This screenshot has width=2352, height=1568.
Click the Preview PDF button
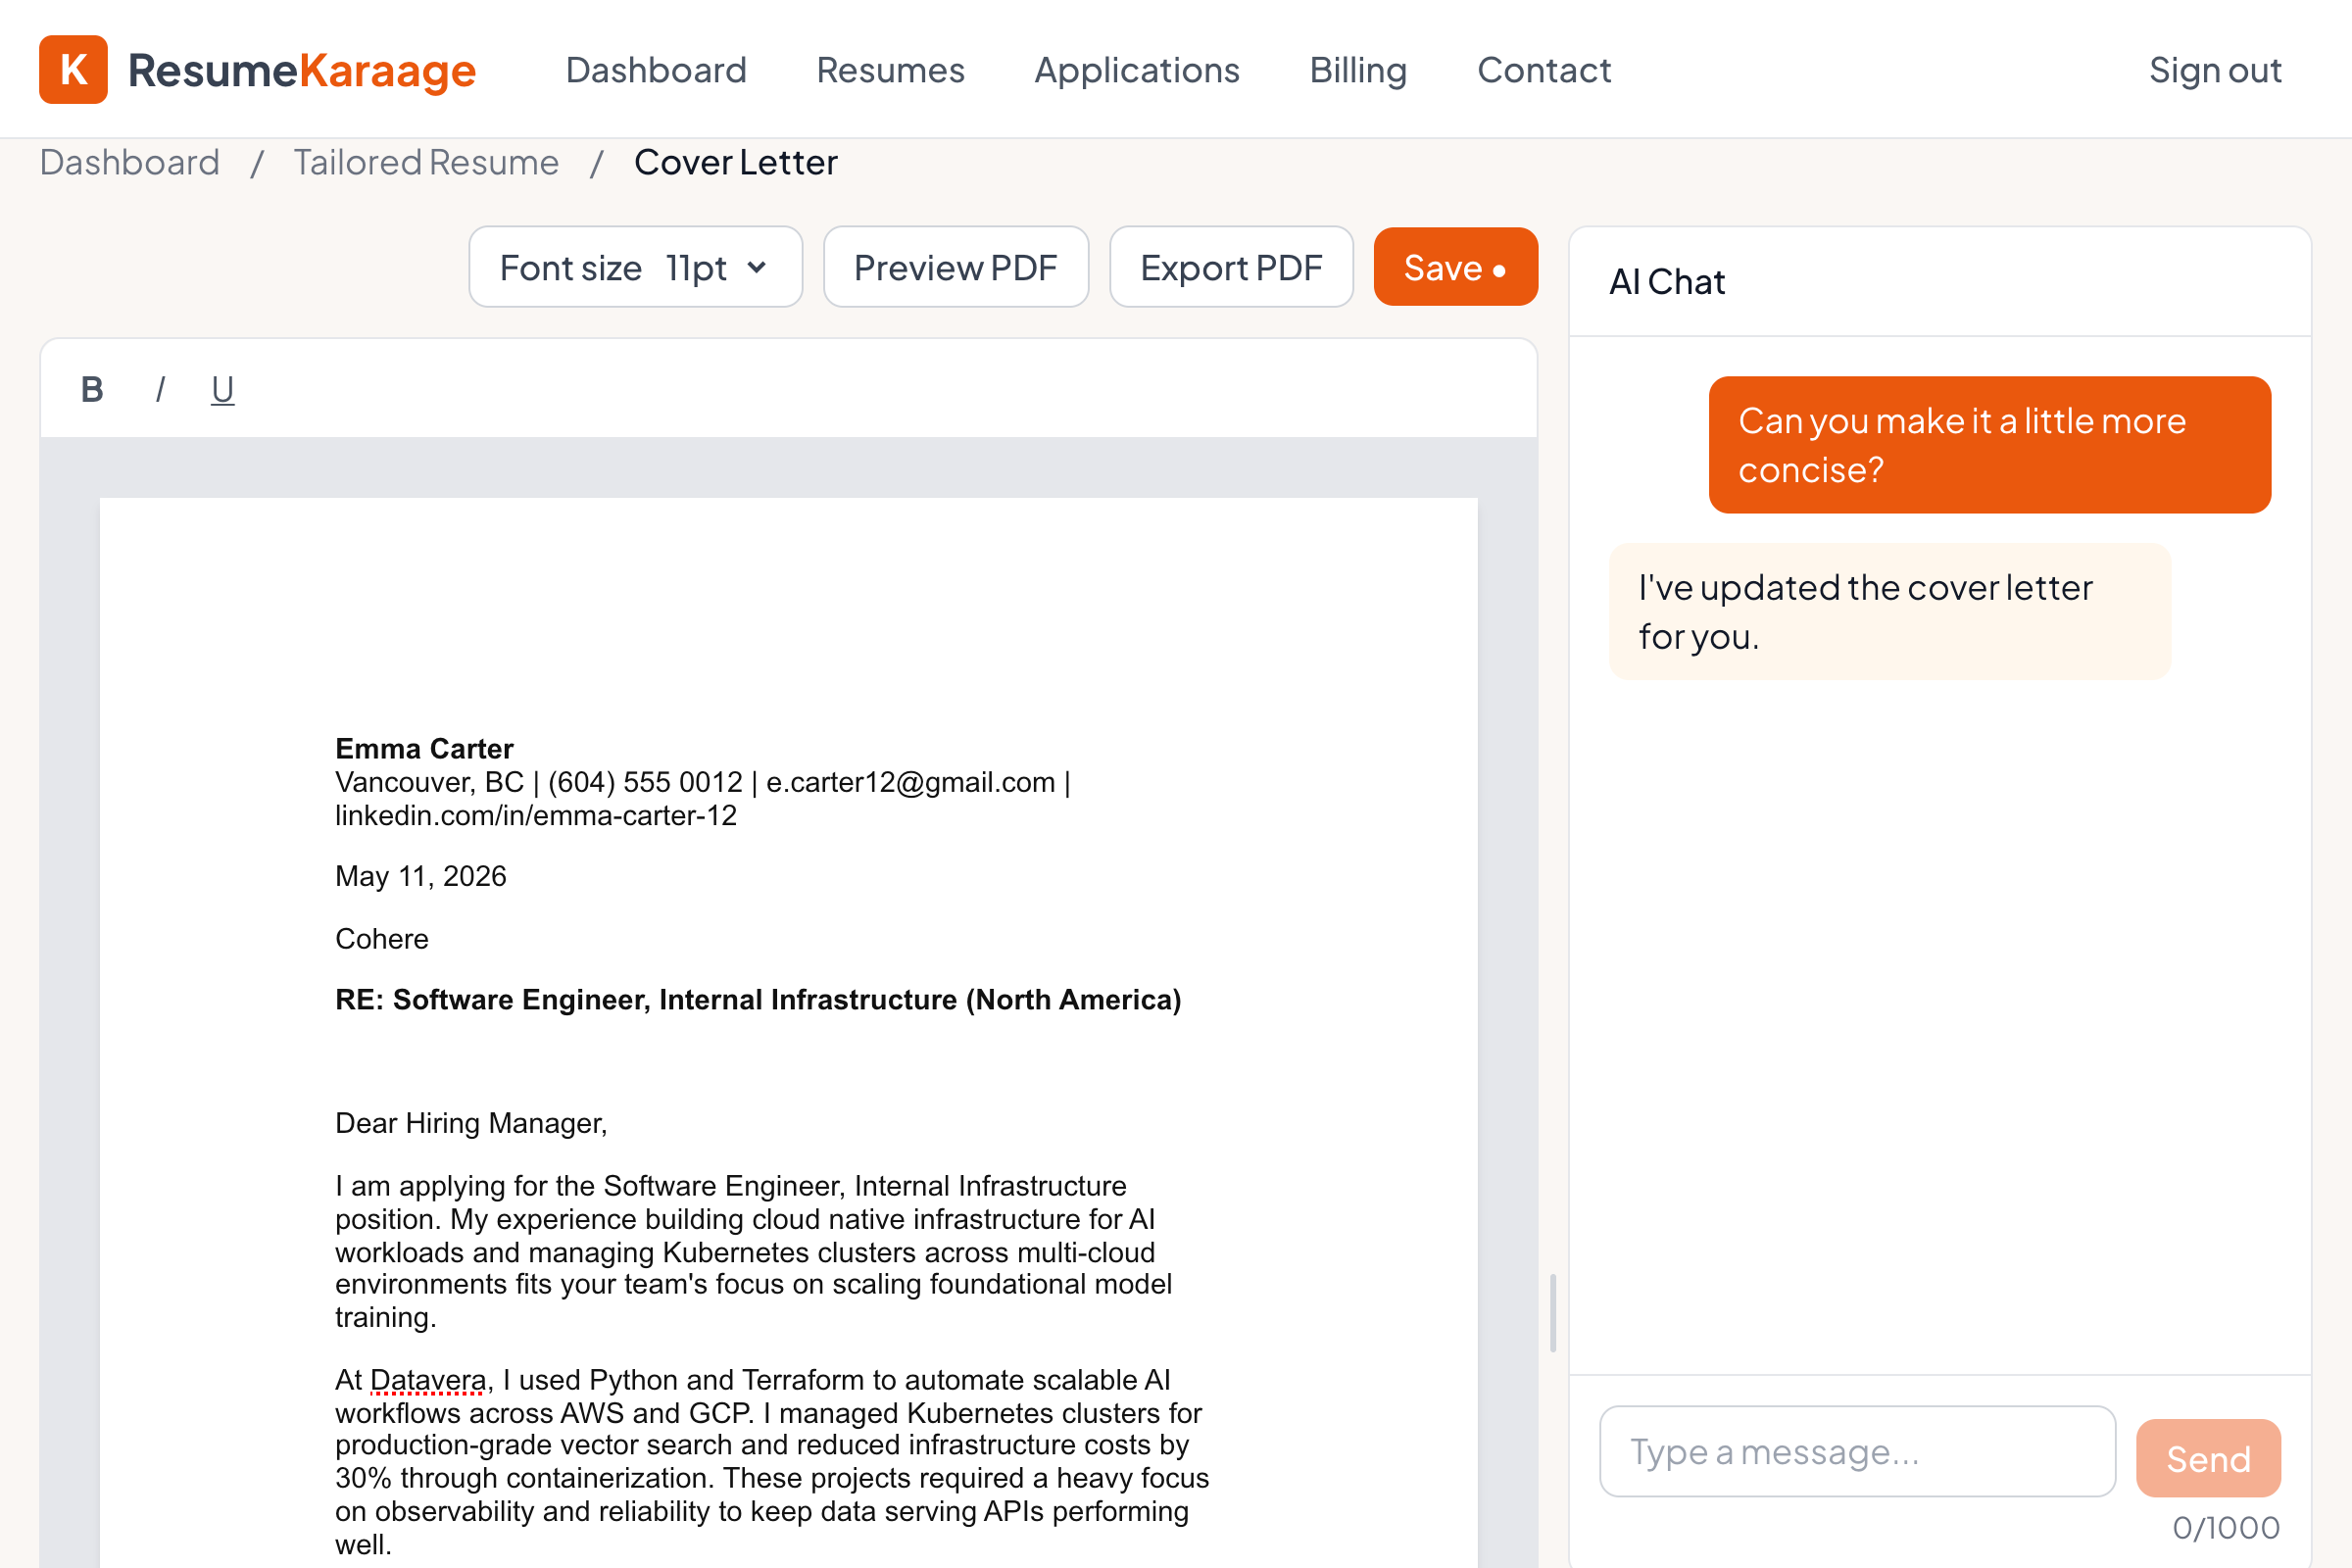pyautogui.click(x=955, y=267)
